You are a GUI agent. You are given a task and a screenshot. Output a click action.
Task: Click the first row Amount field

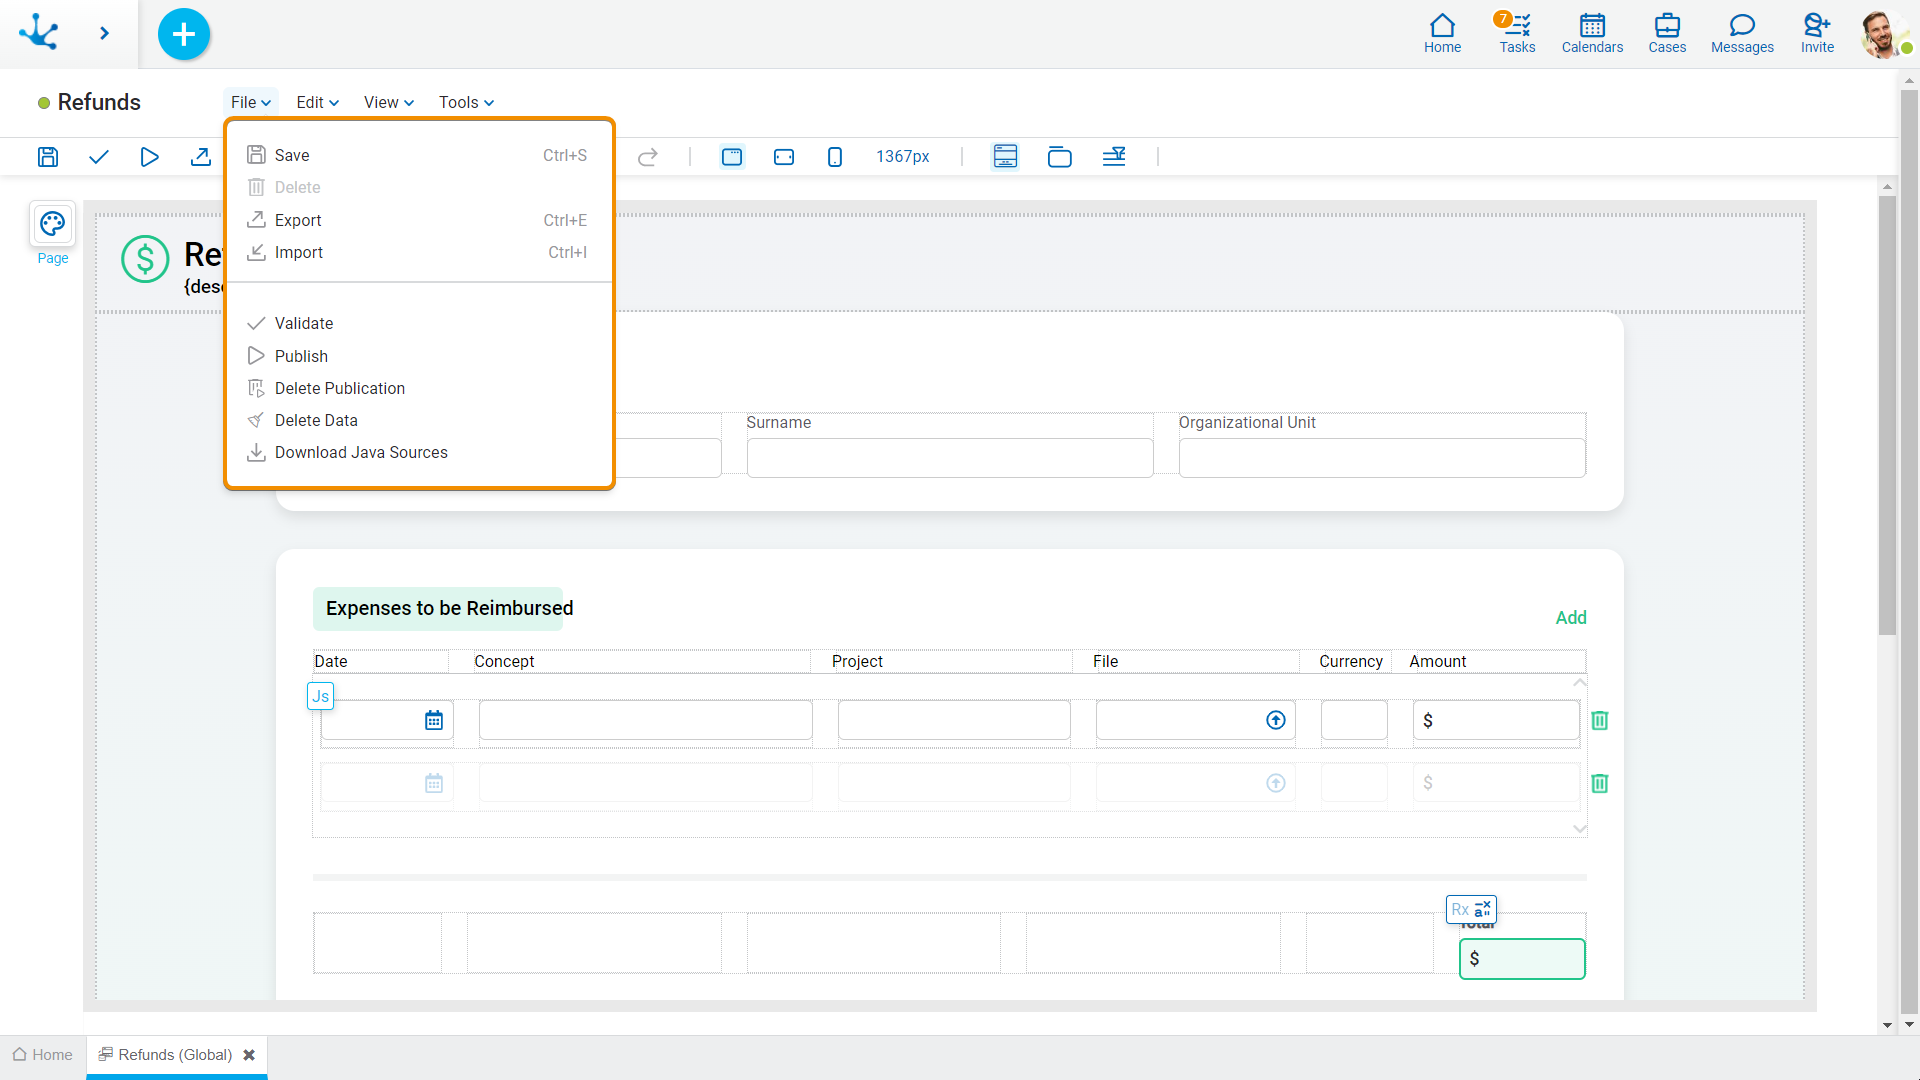point(1496,720)
